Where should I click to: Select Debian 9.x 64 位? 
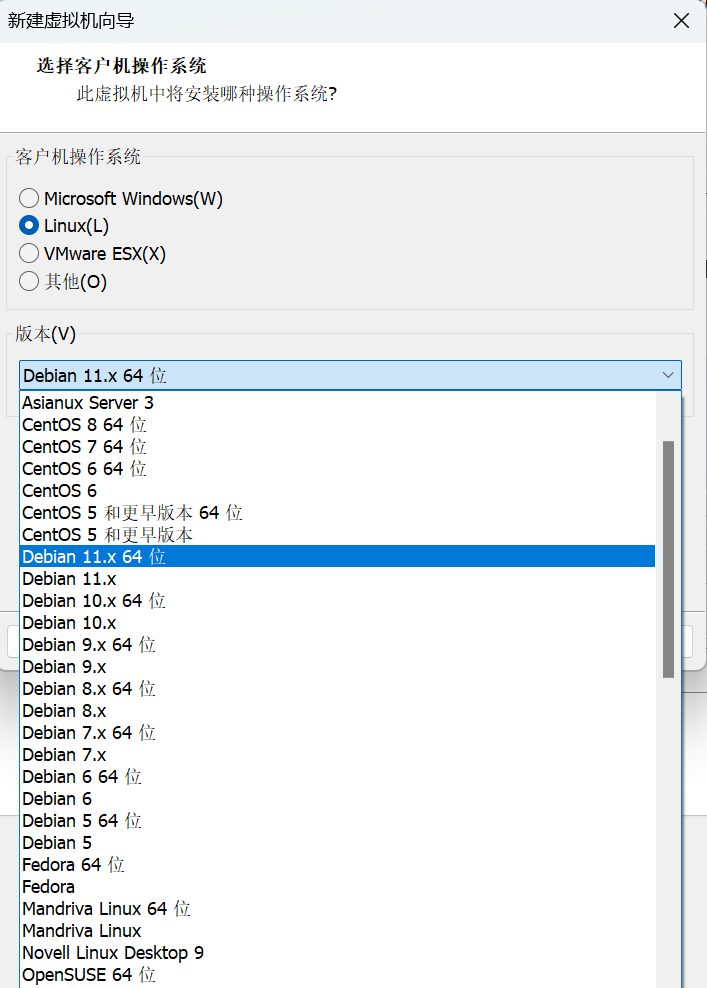338,645
